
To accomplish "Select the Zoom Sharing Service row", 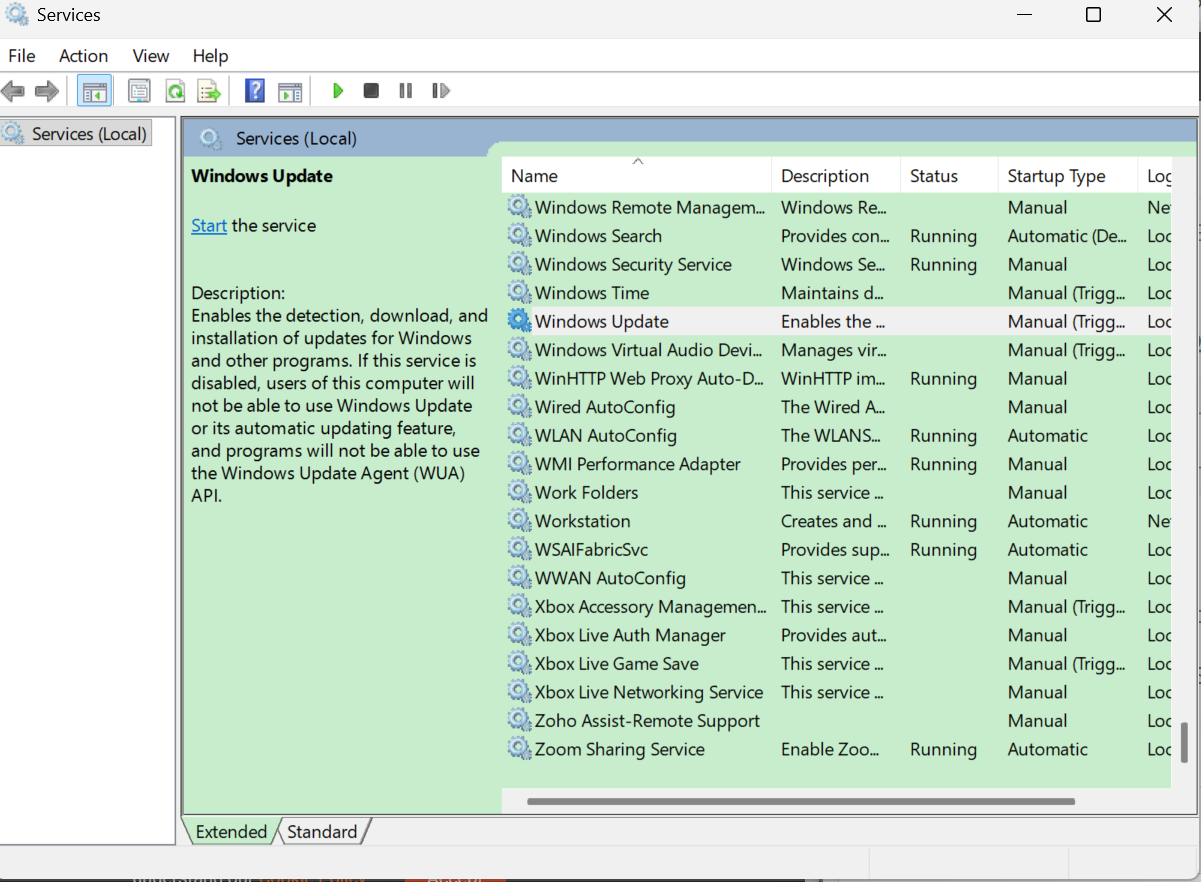I will pos(621,749).
